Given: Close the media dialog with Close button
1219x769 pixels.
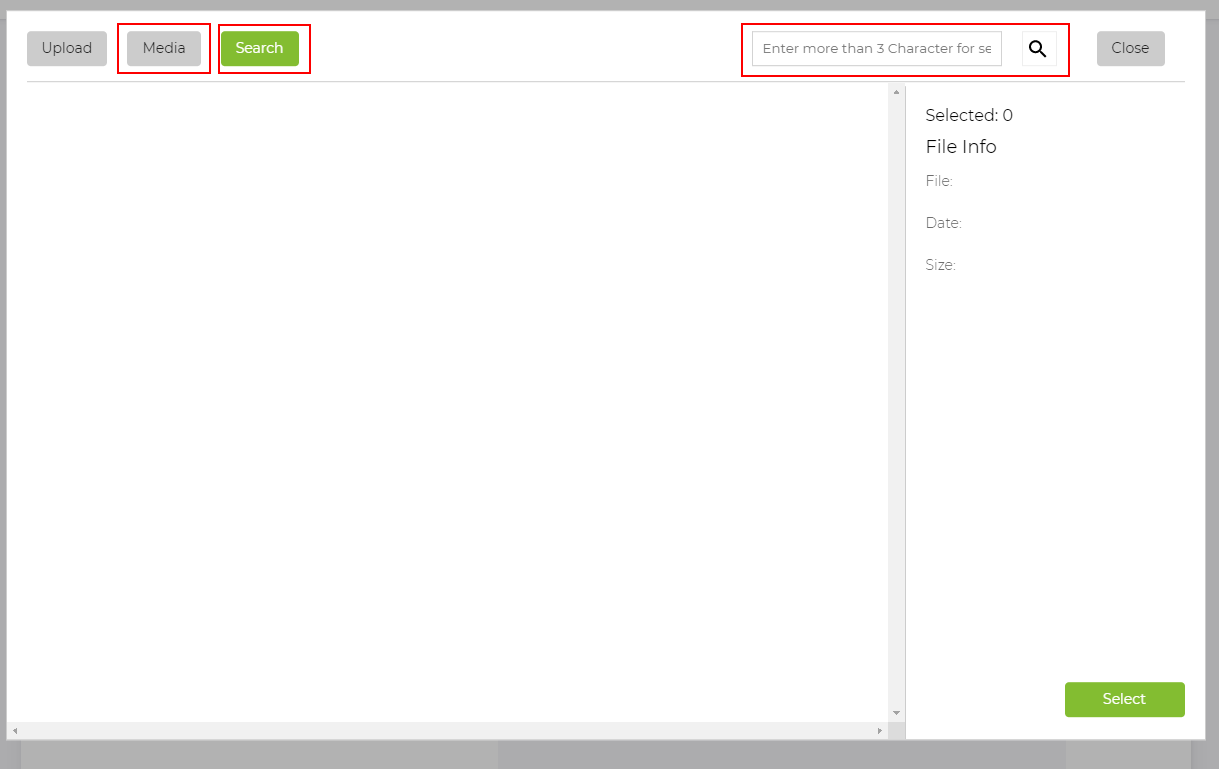Looking at the screenshot, I should click(x=1131, y=48).
